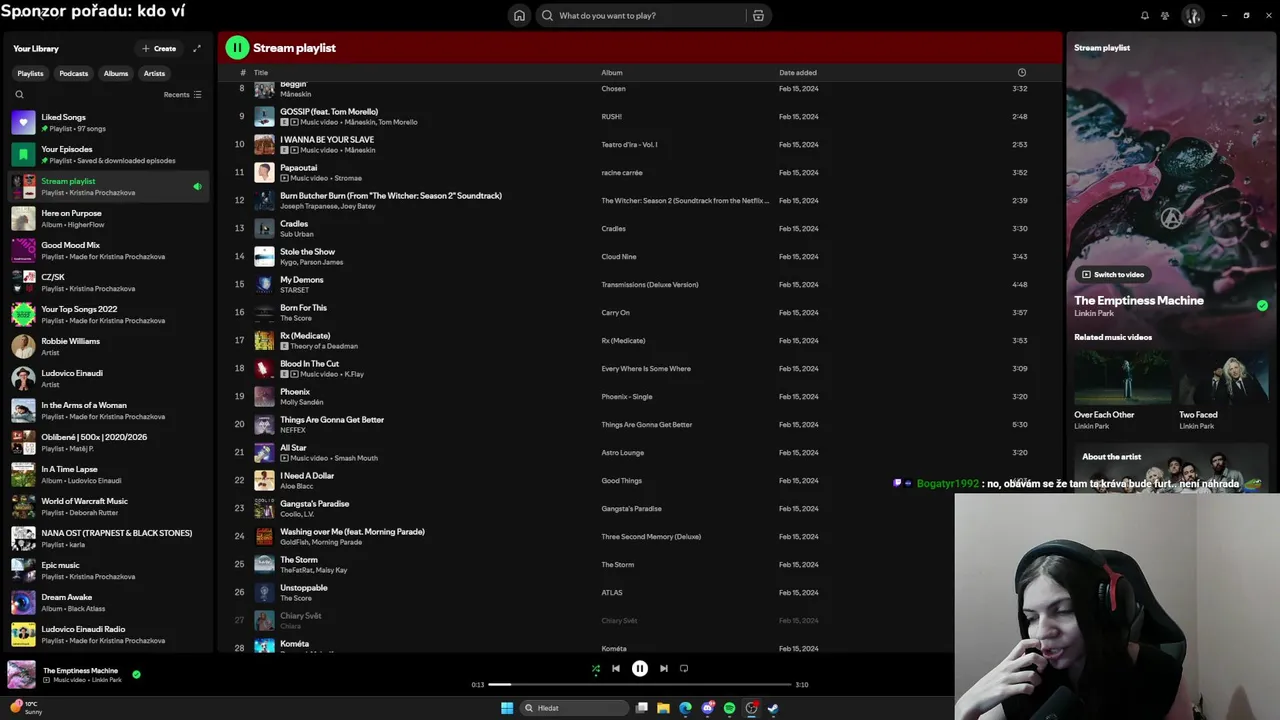Click taskbar Hledat search box

[x=575, y=708]
